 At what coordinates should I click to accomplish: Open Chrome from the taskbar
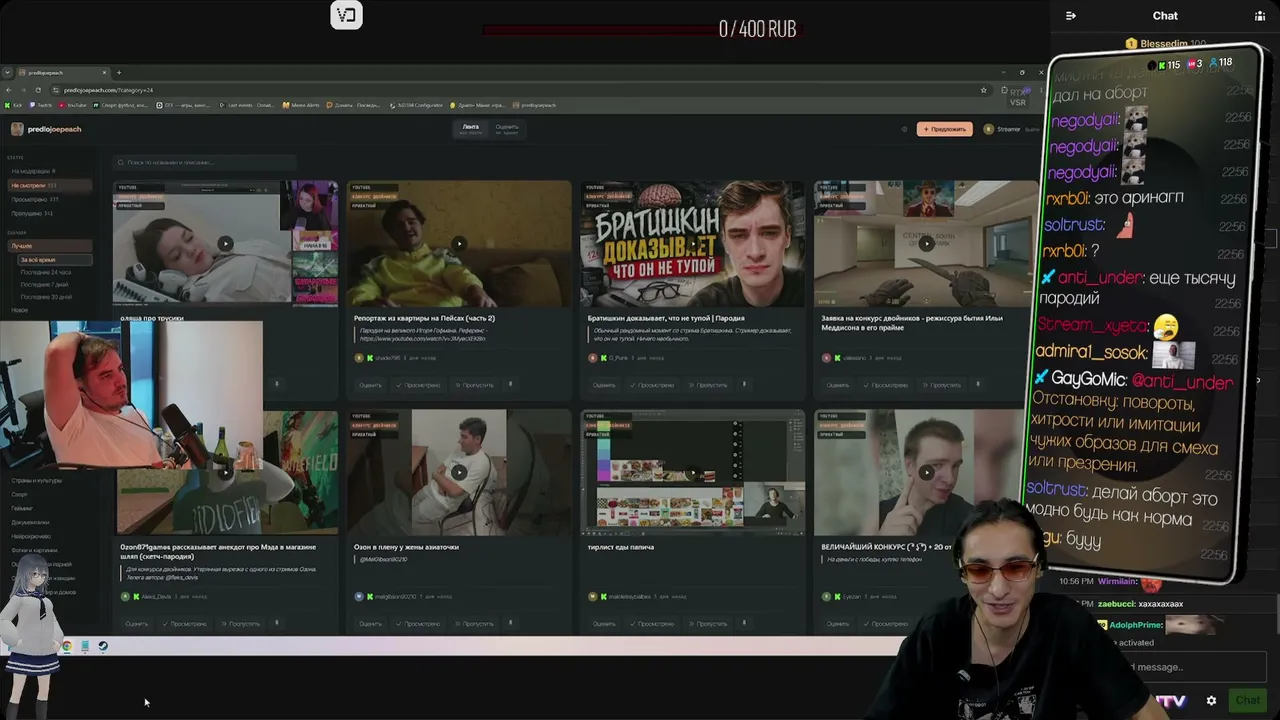tap(67, 646)
